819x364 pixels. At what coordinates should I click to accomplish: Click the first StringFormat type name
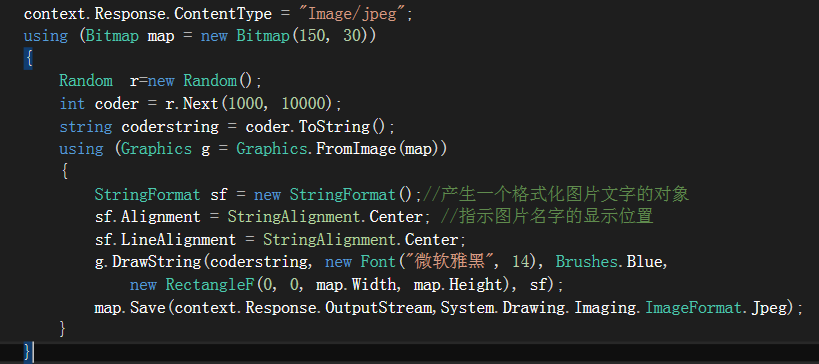tap(147, 195)
